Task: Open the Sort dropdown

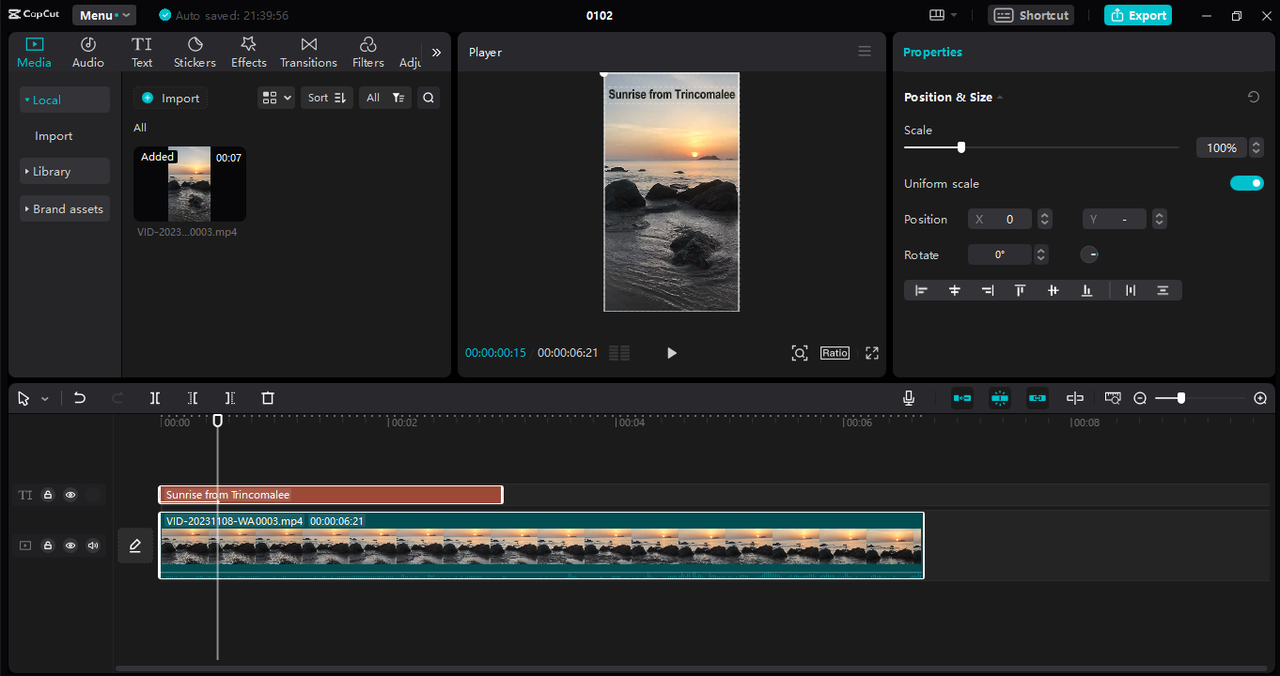Action: tap(326, 98)
